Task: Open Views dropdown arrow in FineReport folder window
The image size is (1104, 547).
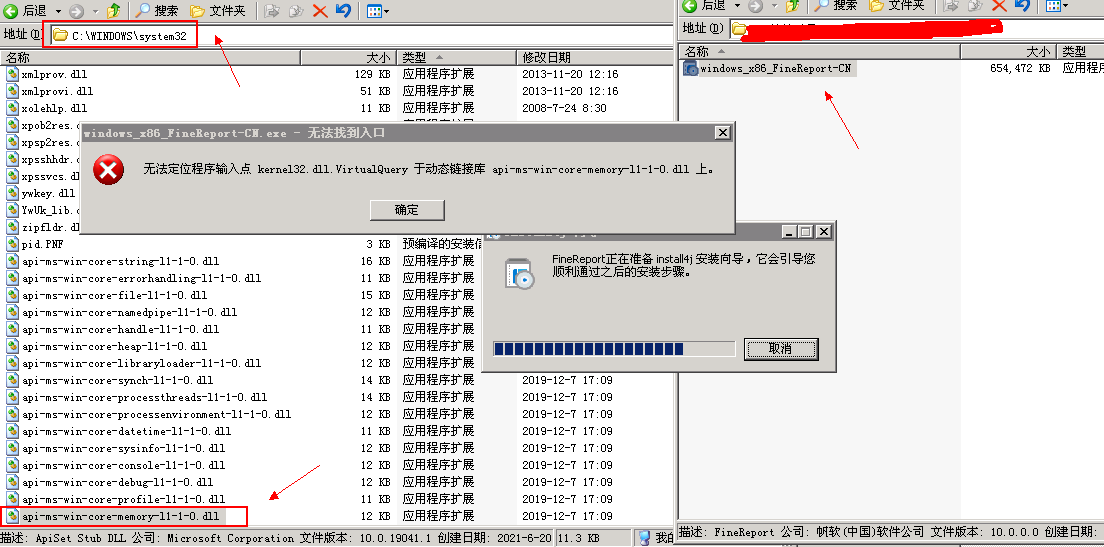Action: [1066, 6]
